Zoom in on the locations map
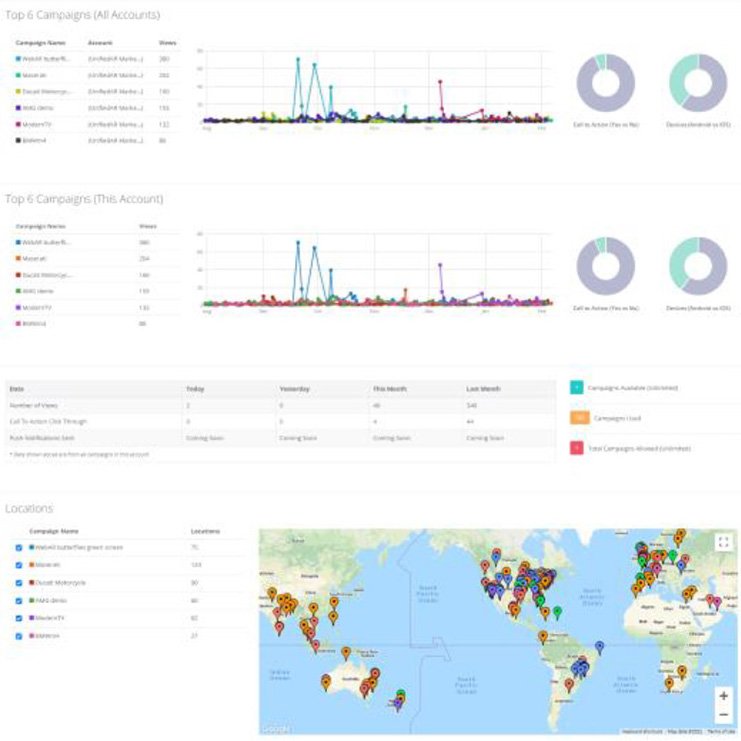 pyautogui.click(x=722, y=695)
